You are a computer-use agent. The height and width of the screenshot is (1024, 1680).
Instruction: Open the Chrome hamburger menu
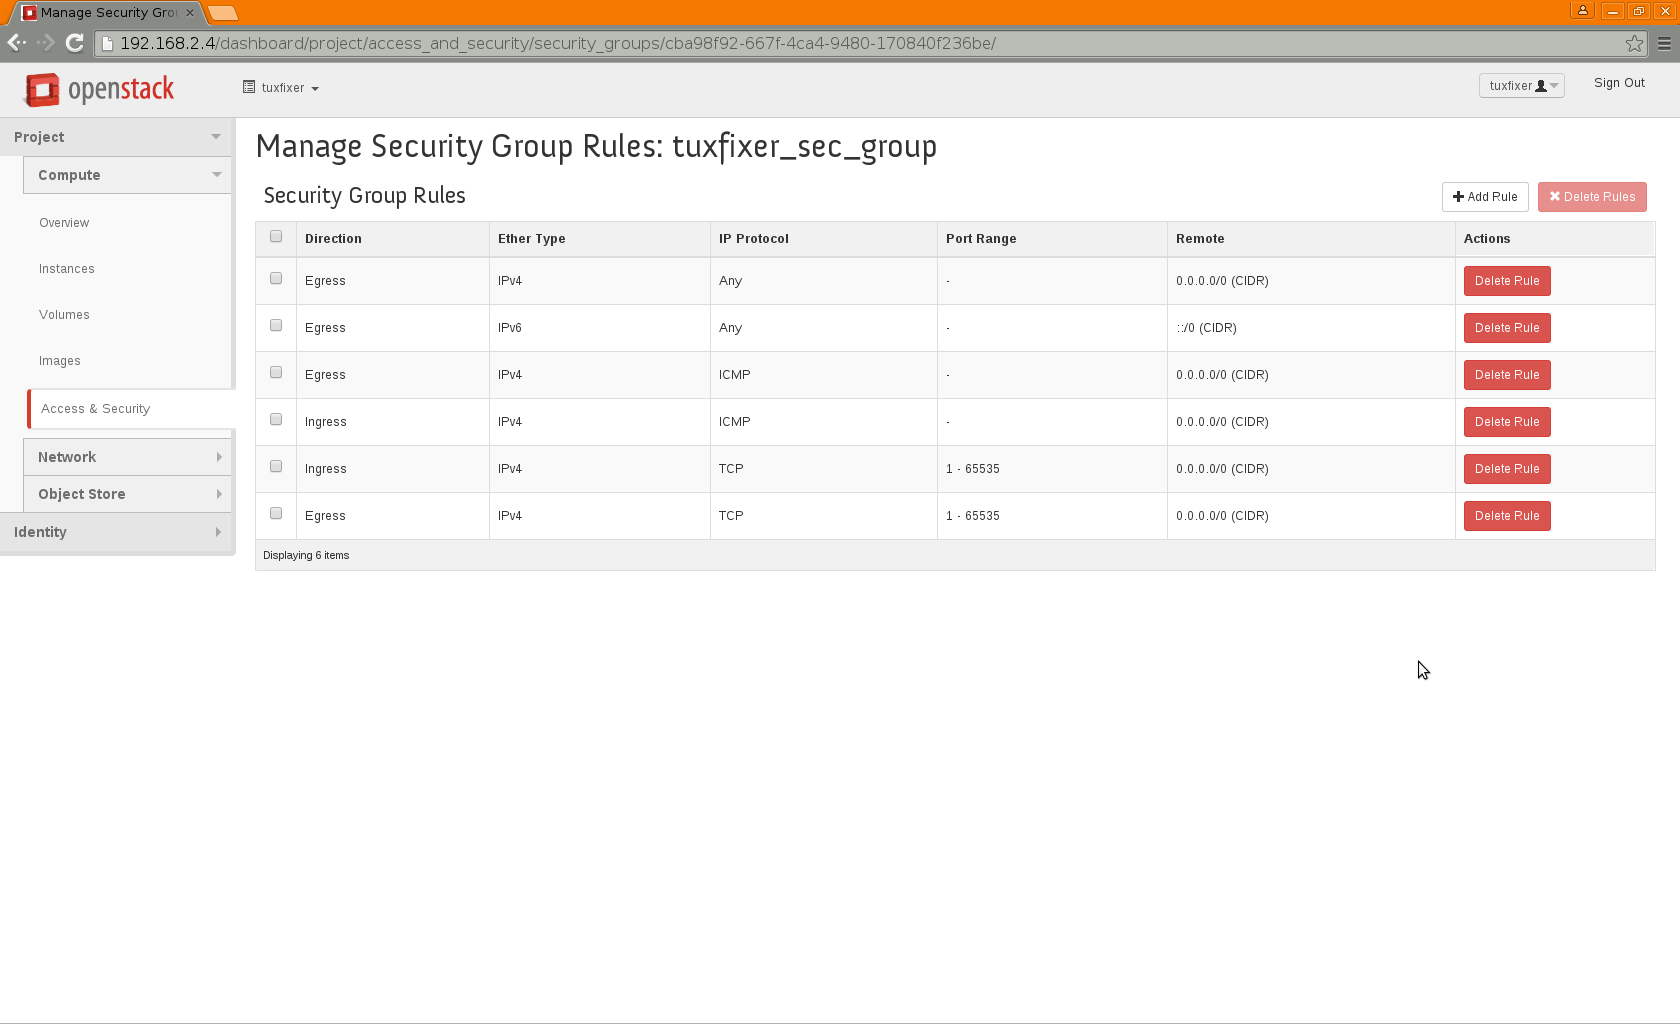pyautogui.click(x=1664, y=43)
